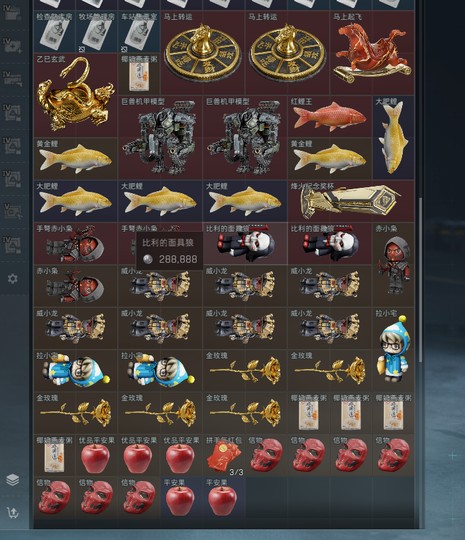
Task: Select the 车站售票室 keycard
Action: click(x=139, y=32)
